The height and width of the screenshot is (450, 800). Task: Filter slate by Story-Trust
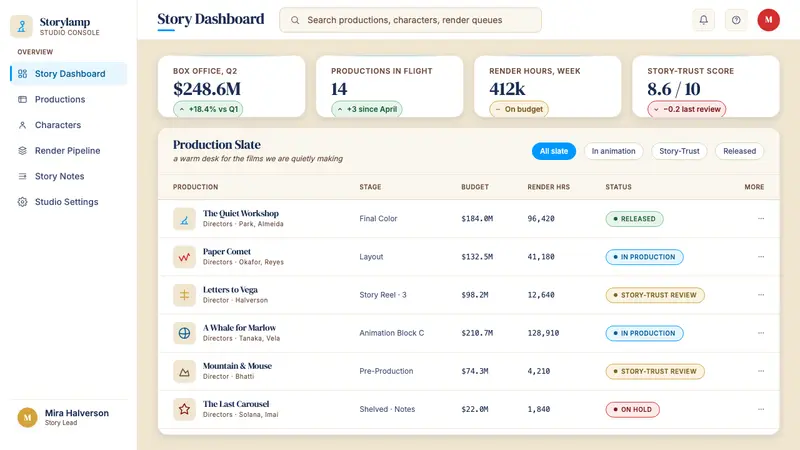pyautogui.click(x=679, y=151)
